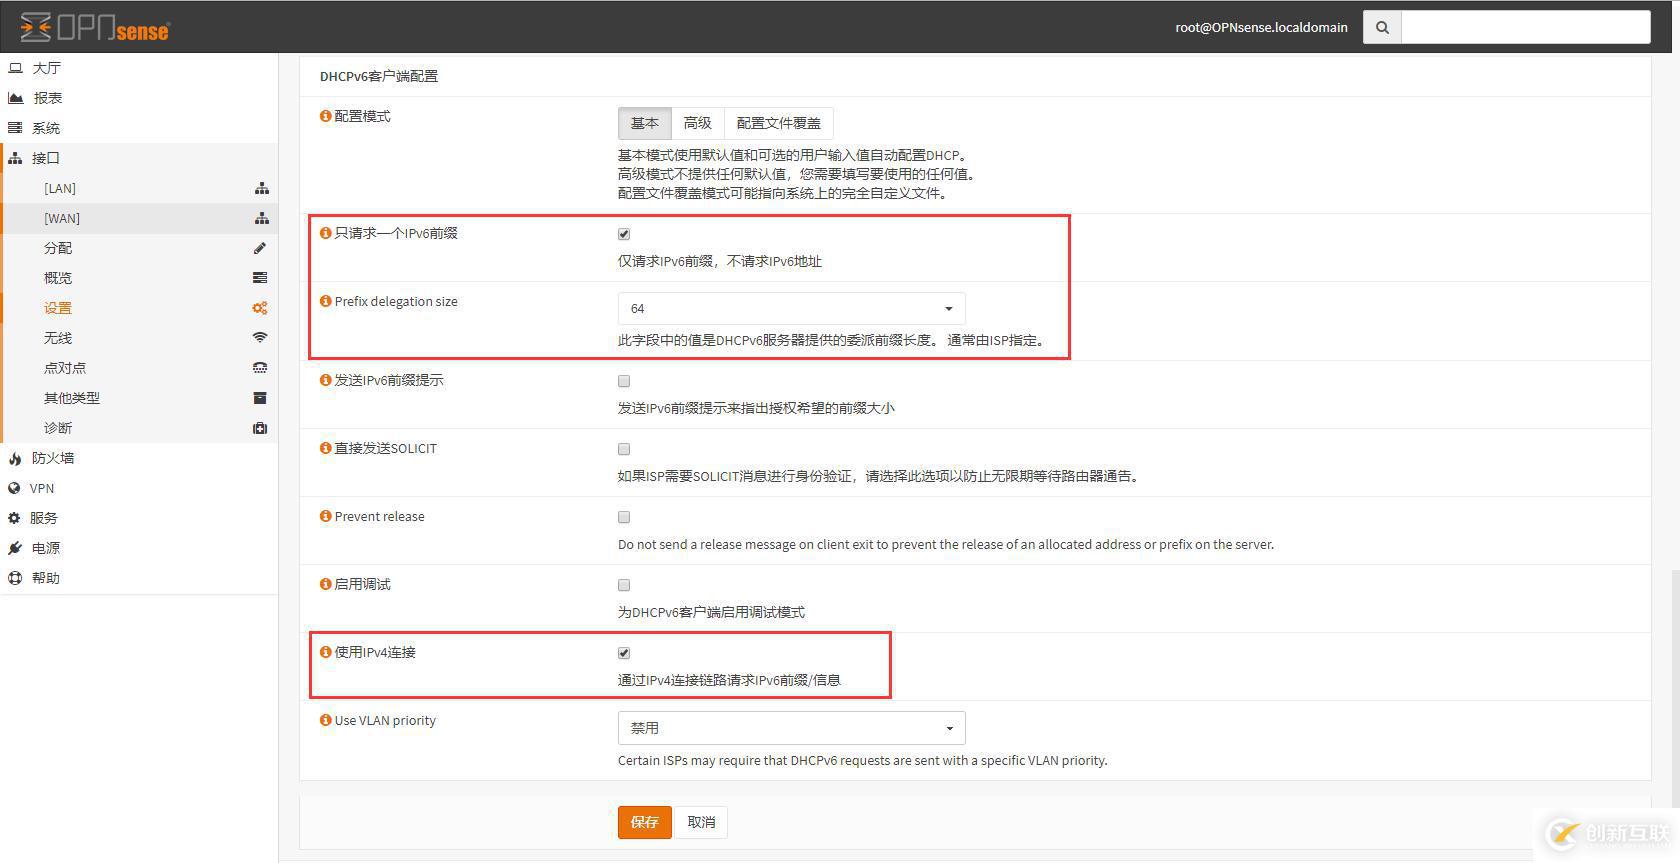Click the wifi icon beside 无线
This screenshot has width=1680, height=863.
[x=260, y=338]
